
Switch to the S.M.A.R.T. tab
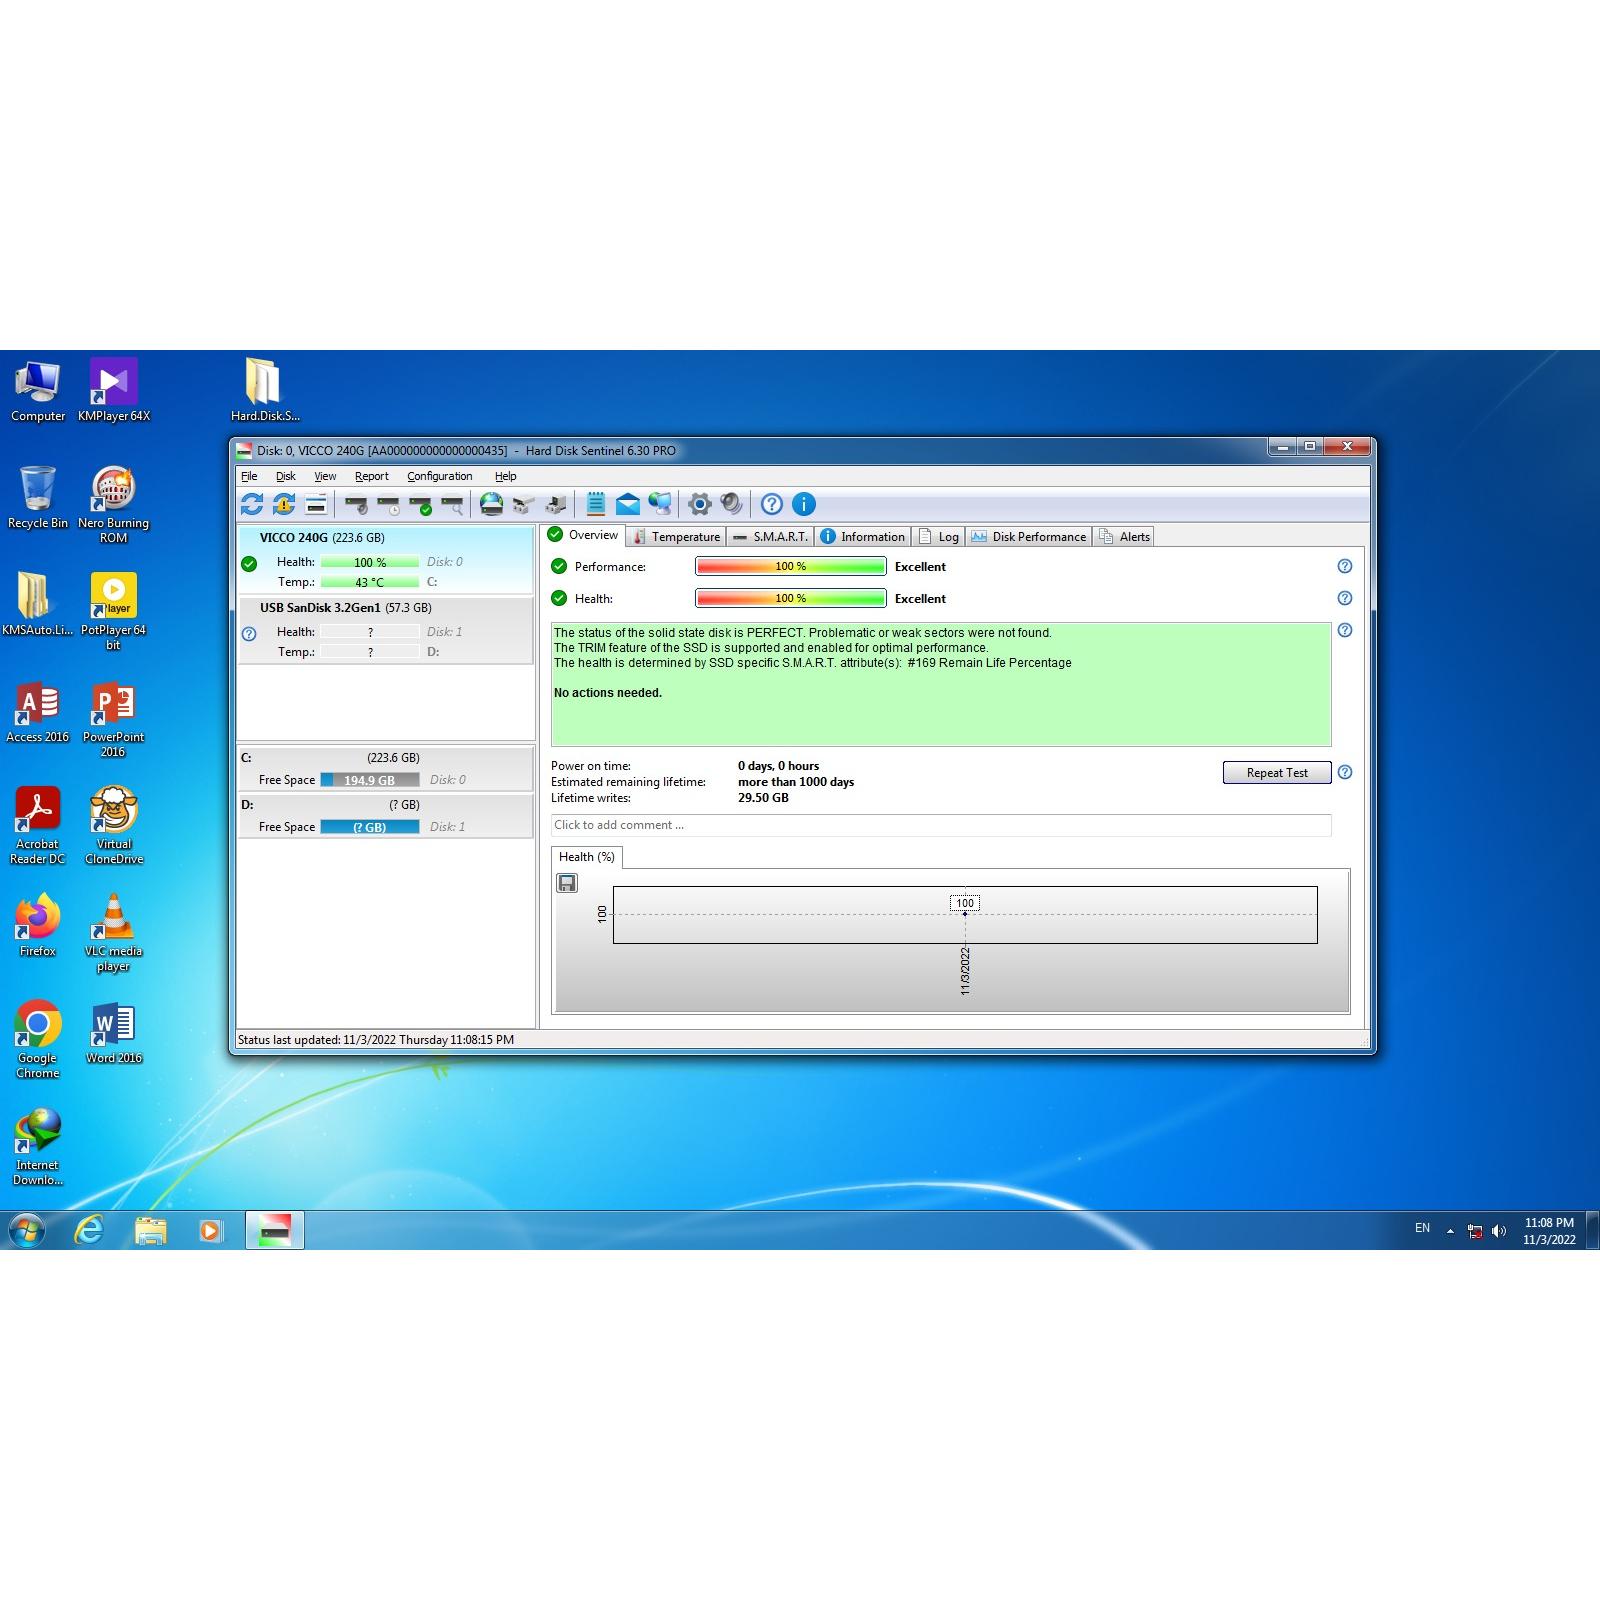[770, 537]
